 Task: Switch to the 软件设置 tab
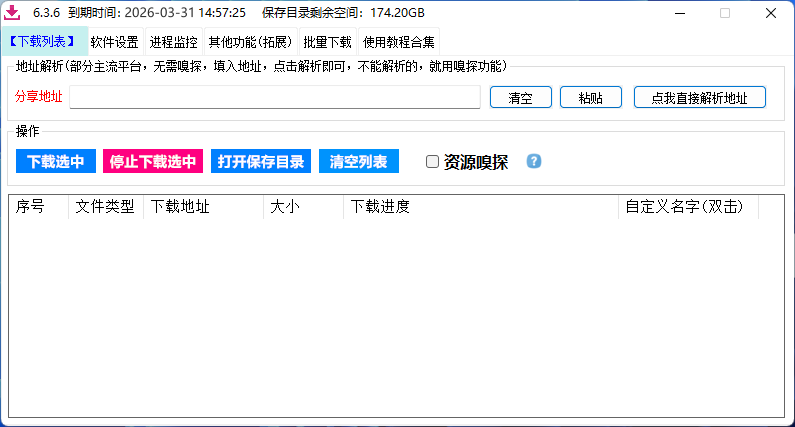click(114, 42)
